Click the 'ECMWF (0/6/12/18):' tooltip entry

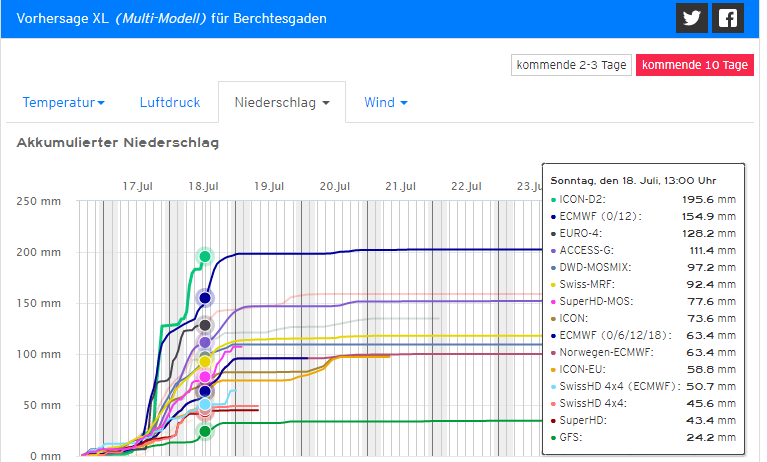pos(616,335)
